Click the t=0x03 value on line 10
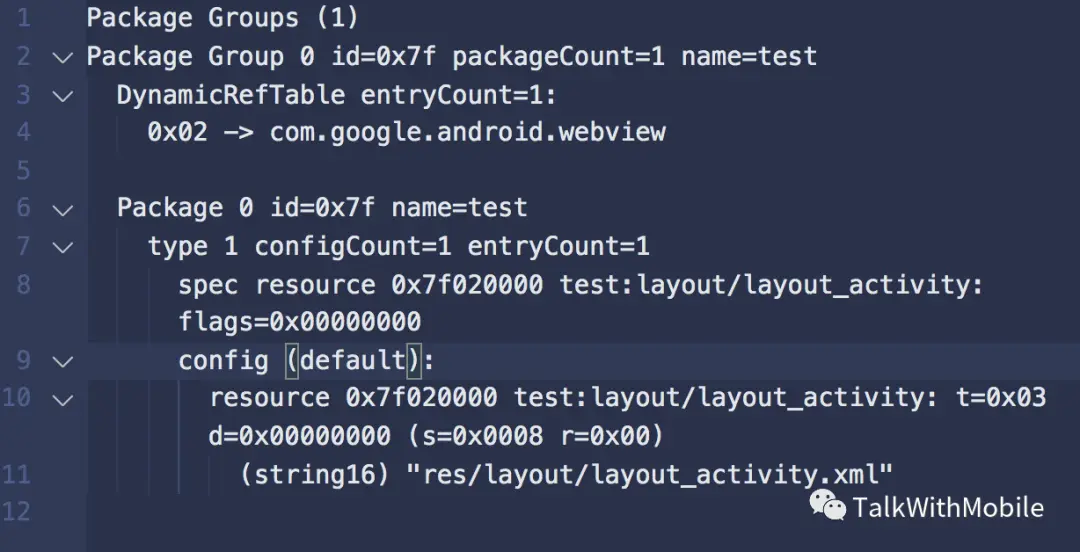This screenshot has height=552, width=1080. (1001, 398)
